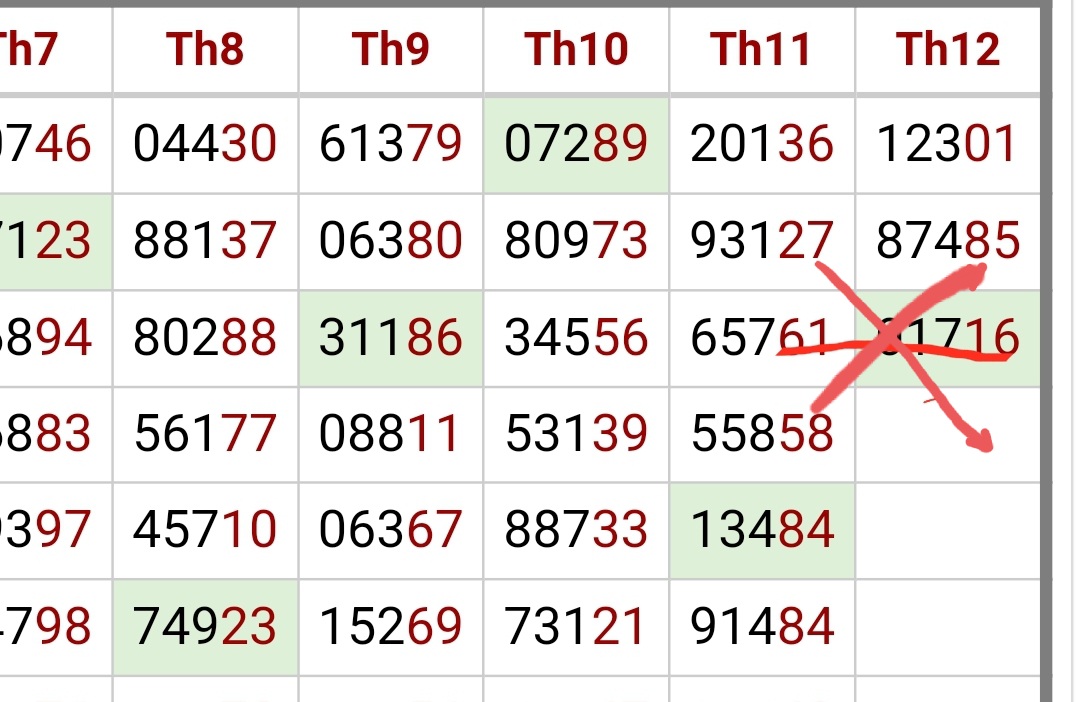Click the Th12 column header
This screenshot has width=1080, height=702.
[x=948, y=48]
